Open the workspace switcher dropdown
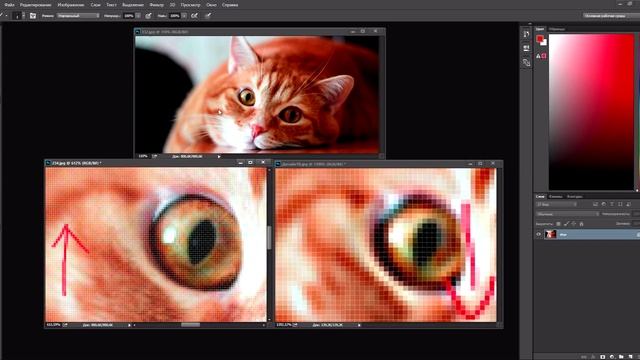Image resolution: width=640 pixels, height=360 pixels. tap(610, 16)
